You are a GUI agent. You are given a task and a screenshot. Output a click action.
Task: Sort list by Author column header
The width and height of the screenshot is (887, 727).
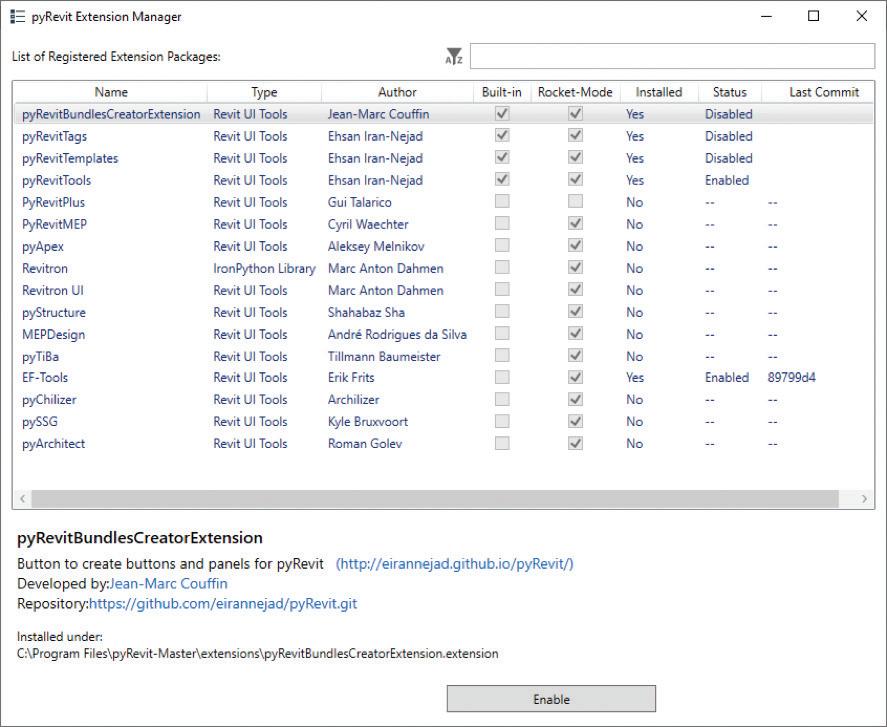[397, 92]
